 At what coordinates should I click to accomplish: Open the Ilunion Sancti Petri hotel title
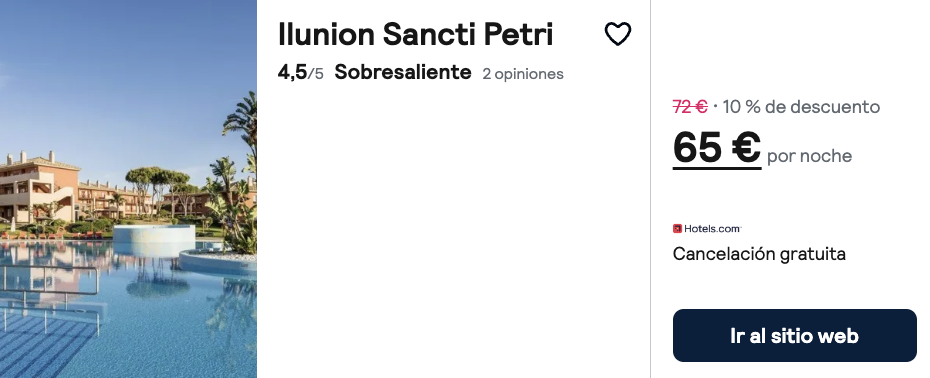415,34
